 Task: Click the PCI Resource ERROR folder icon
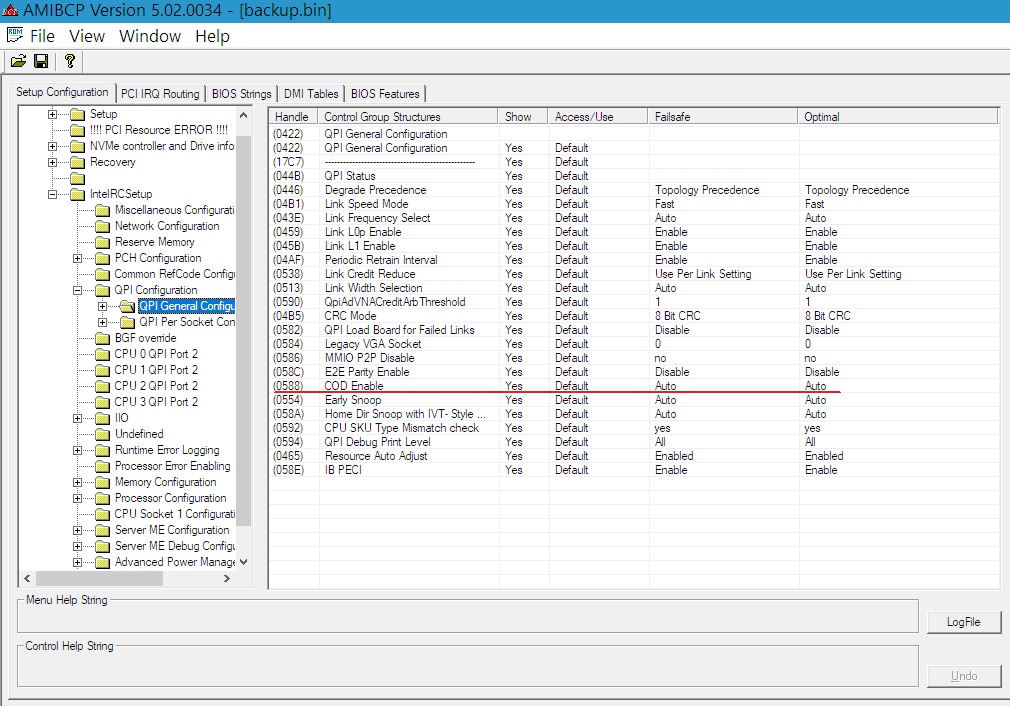pyautogui.click(x=77, y=130)
